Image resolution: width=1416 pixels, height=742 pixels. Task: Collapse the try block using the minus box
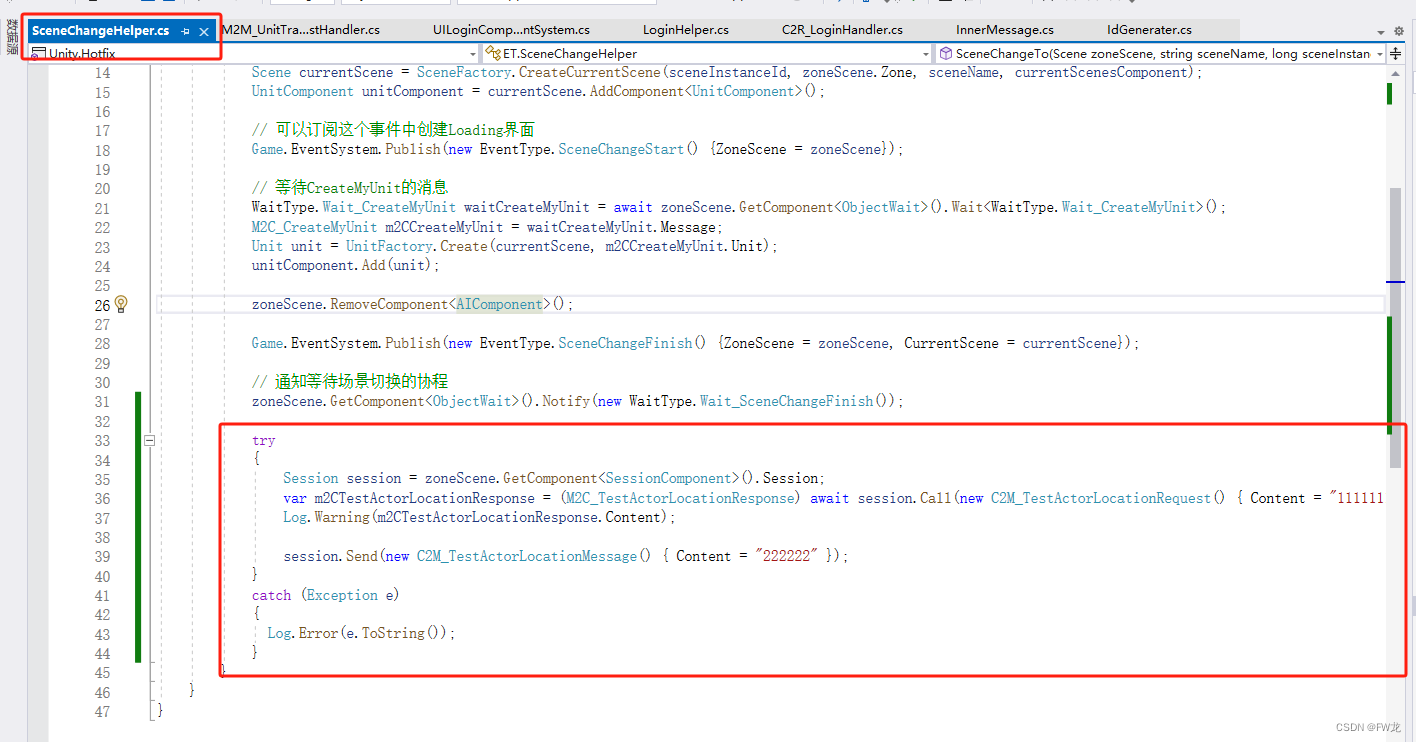(149, 440)
